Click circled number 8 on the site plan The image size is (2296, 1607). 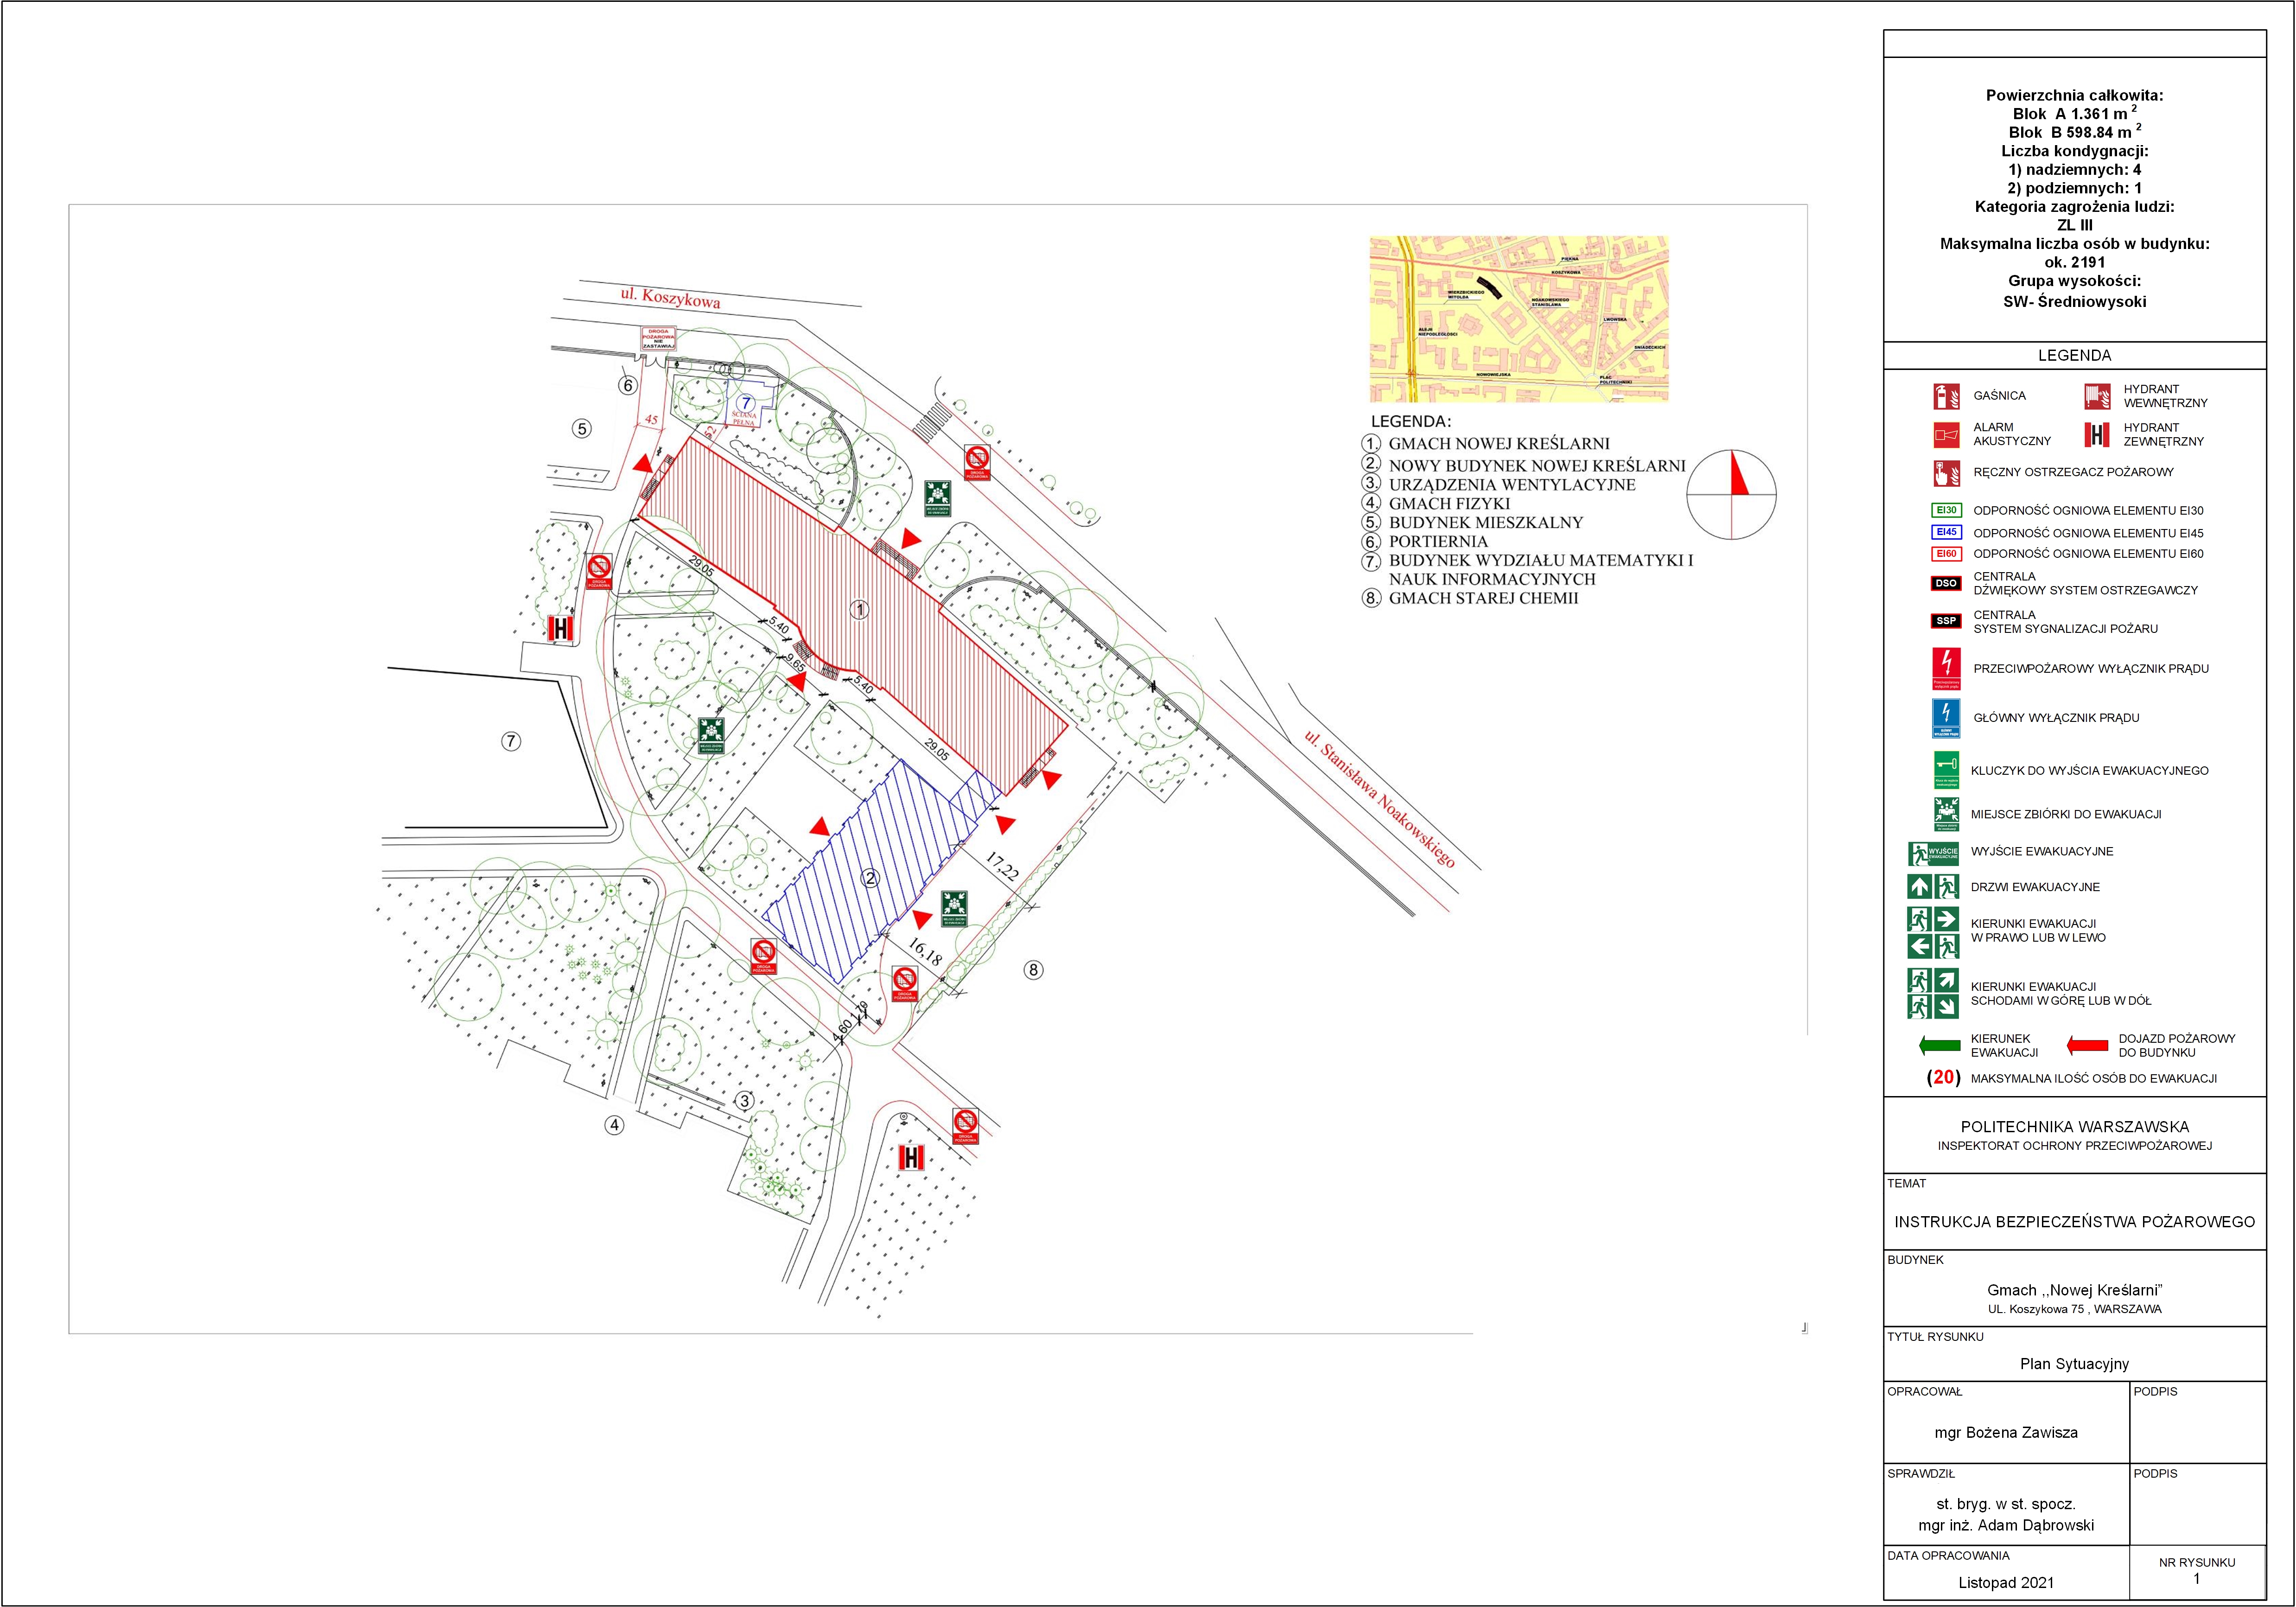pyautogui.click(x=1034, y=969)
